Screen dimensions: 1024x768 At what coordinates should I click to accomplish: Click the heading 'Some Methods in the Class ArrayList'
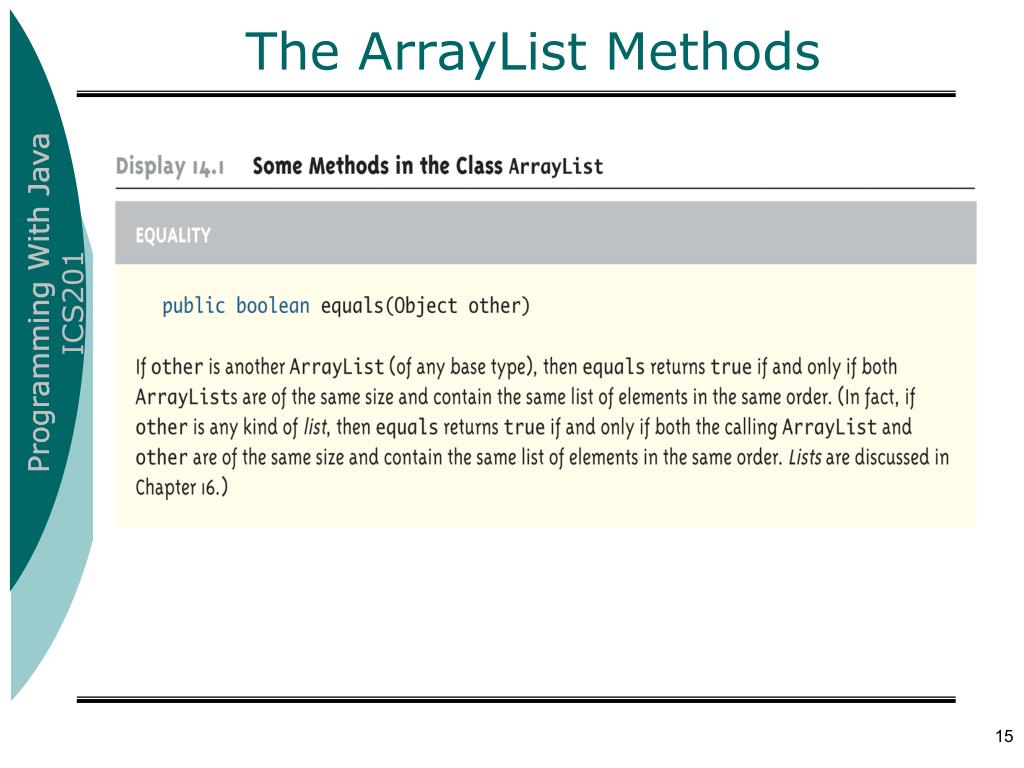pyautogui.click(x=428, y=166)
